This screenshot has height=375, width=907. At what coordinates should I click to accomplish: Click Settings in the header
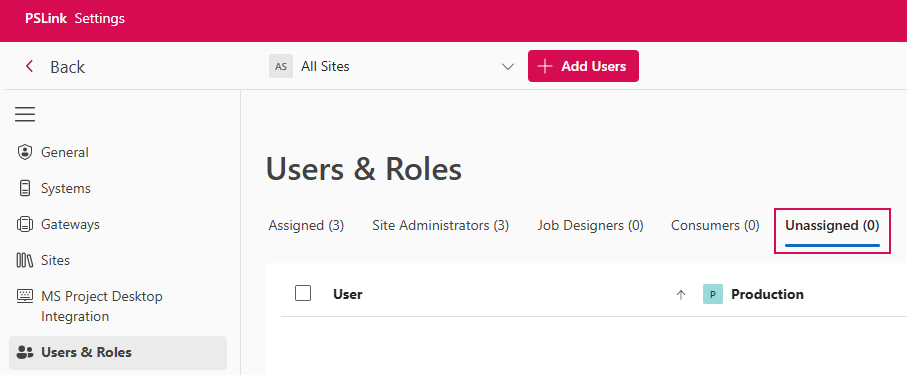pyautogui.click(x=99, y=19)
